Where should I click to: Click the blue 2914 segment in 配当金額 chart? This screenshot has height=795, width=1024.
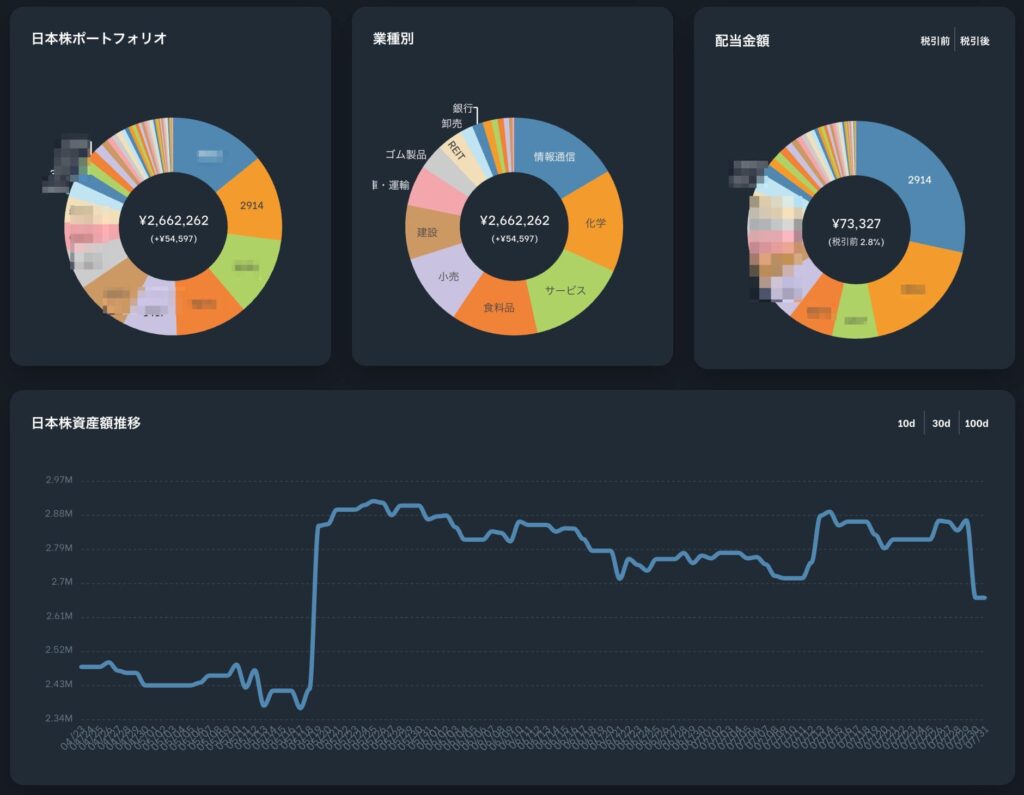pyautogui.click(x=919, y=180)
